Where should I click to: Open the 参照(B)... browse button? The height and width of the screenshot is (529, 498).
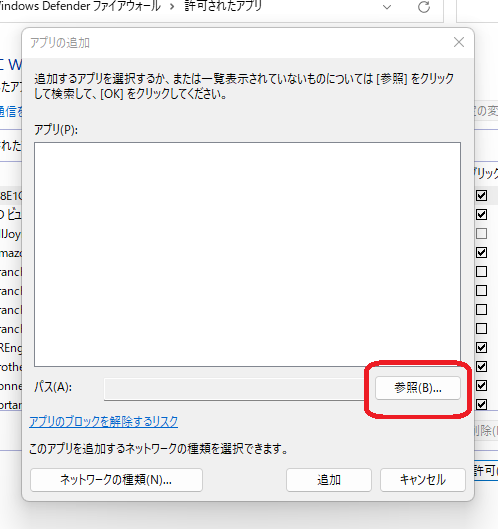tap(418, 388)
